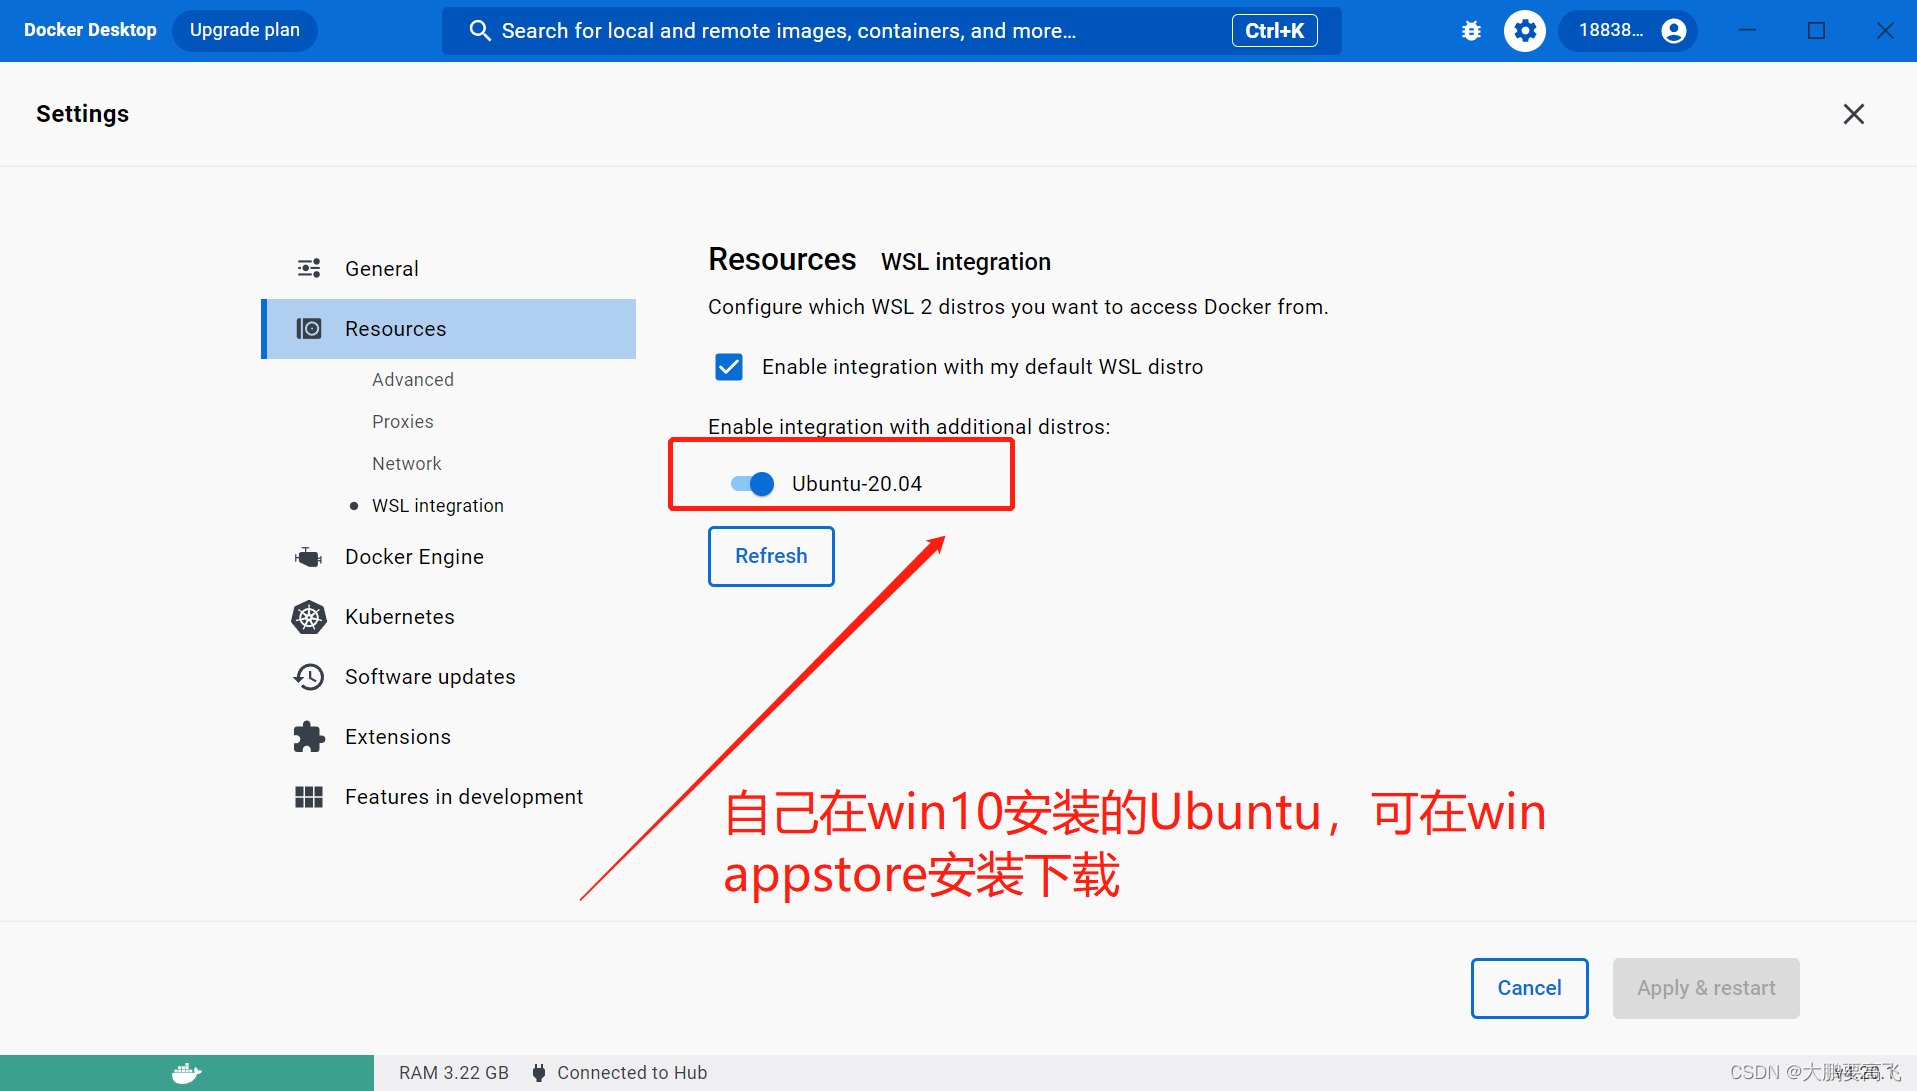This screenshot has height=1091, width=1917.
Task: Click the Software updates clock icon
Action: [x=309, y=677]
